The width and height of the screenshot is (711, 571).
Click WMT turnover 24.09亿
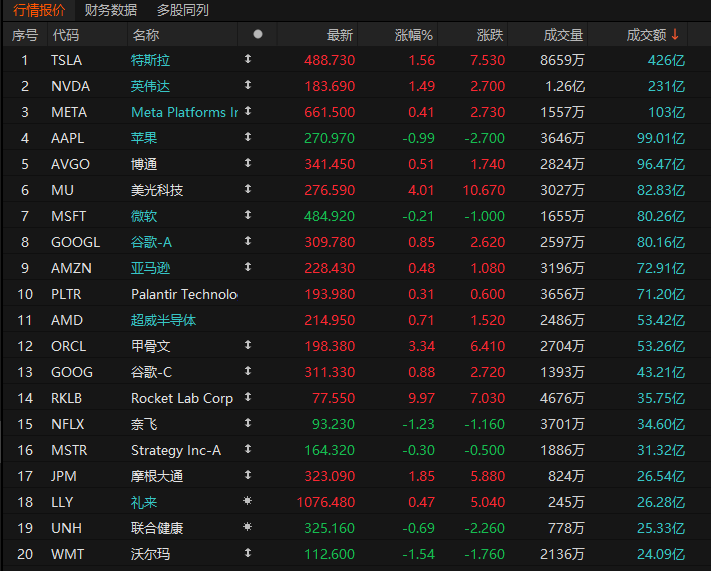[x=661, y=554]
